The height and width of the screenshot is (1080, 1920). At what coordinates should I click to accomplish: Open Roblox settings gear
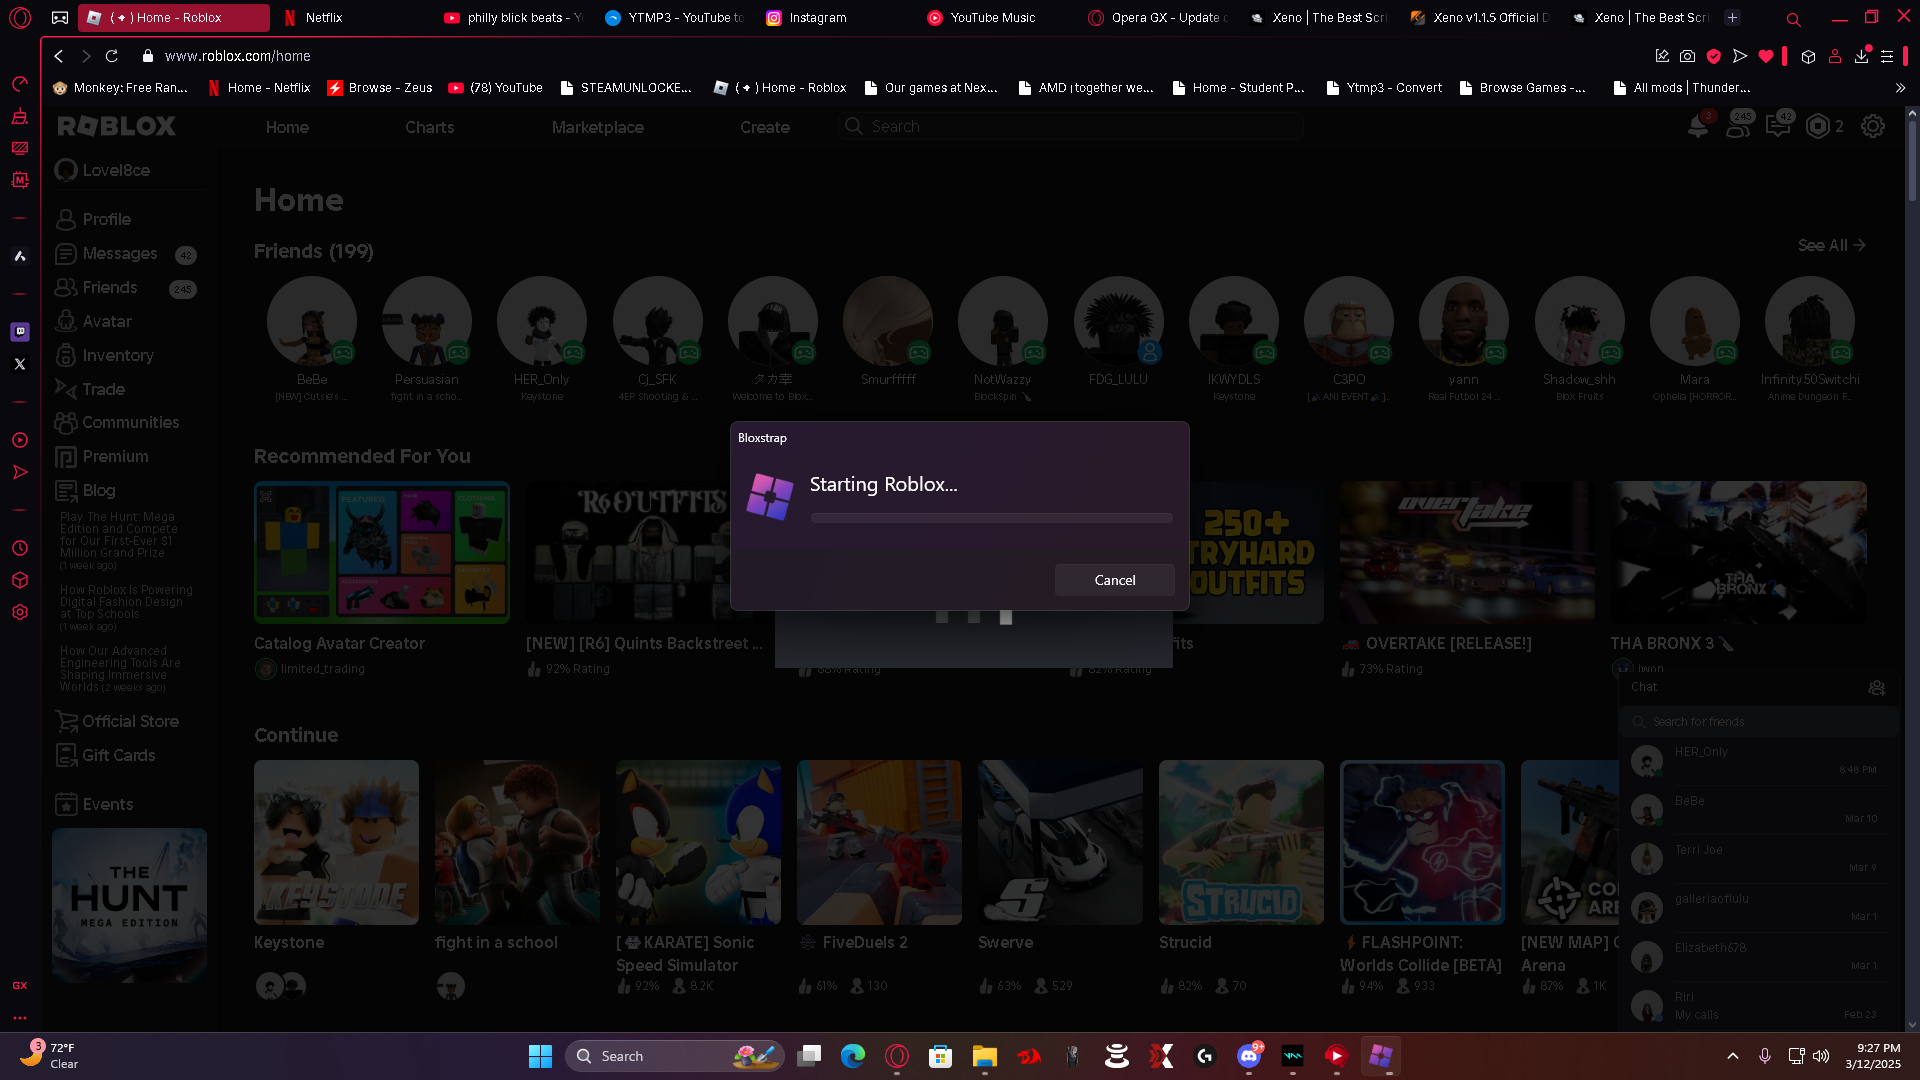[x=1873, y=126]
